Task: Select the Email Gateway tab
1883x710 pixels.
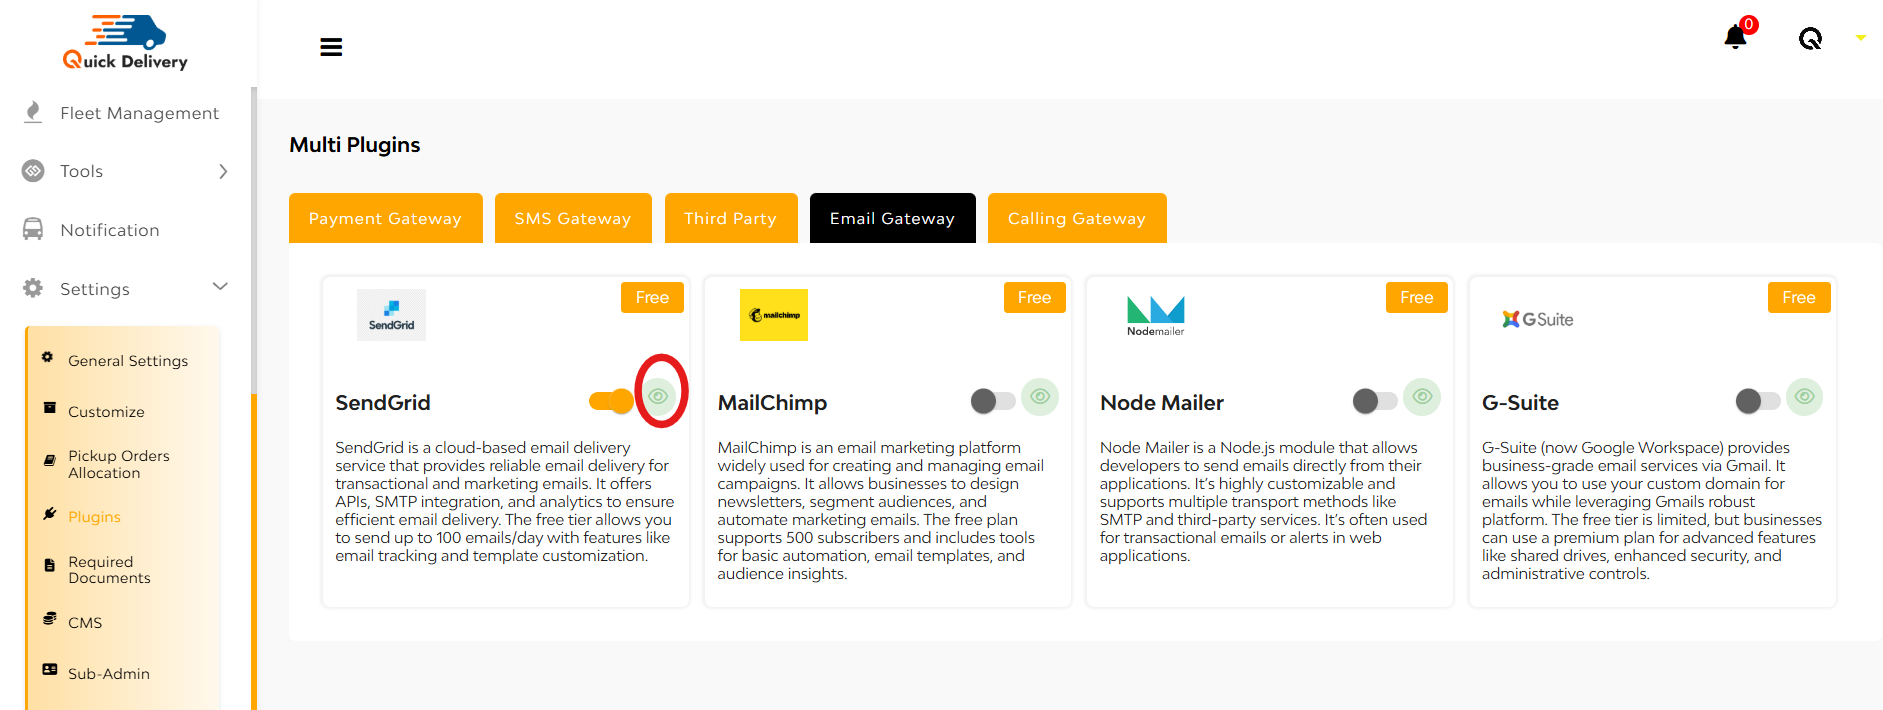Action: click(893, 218)
